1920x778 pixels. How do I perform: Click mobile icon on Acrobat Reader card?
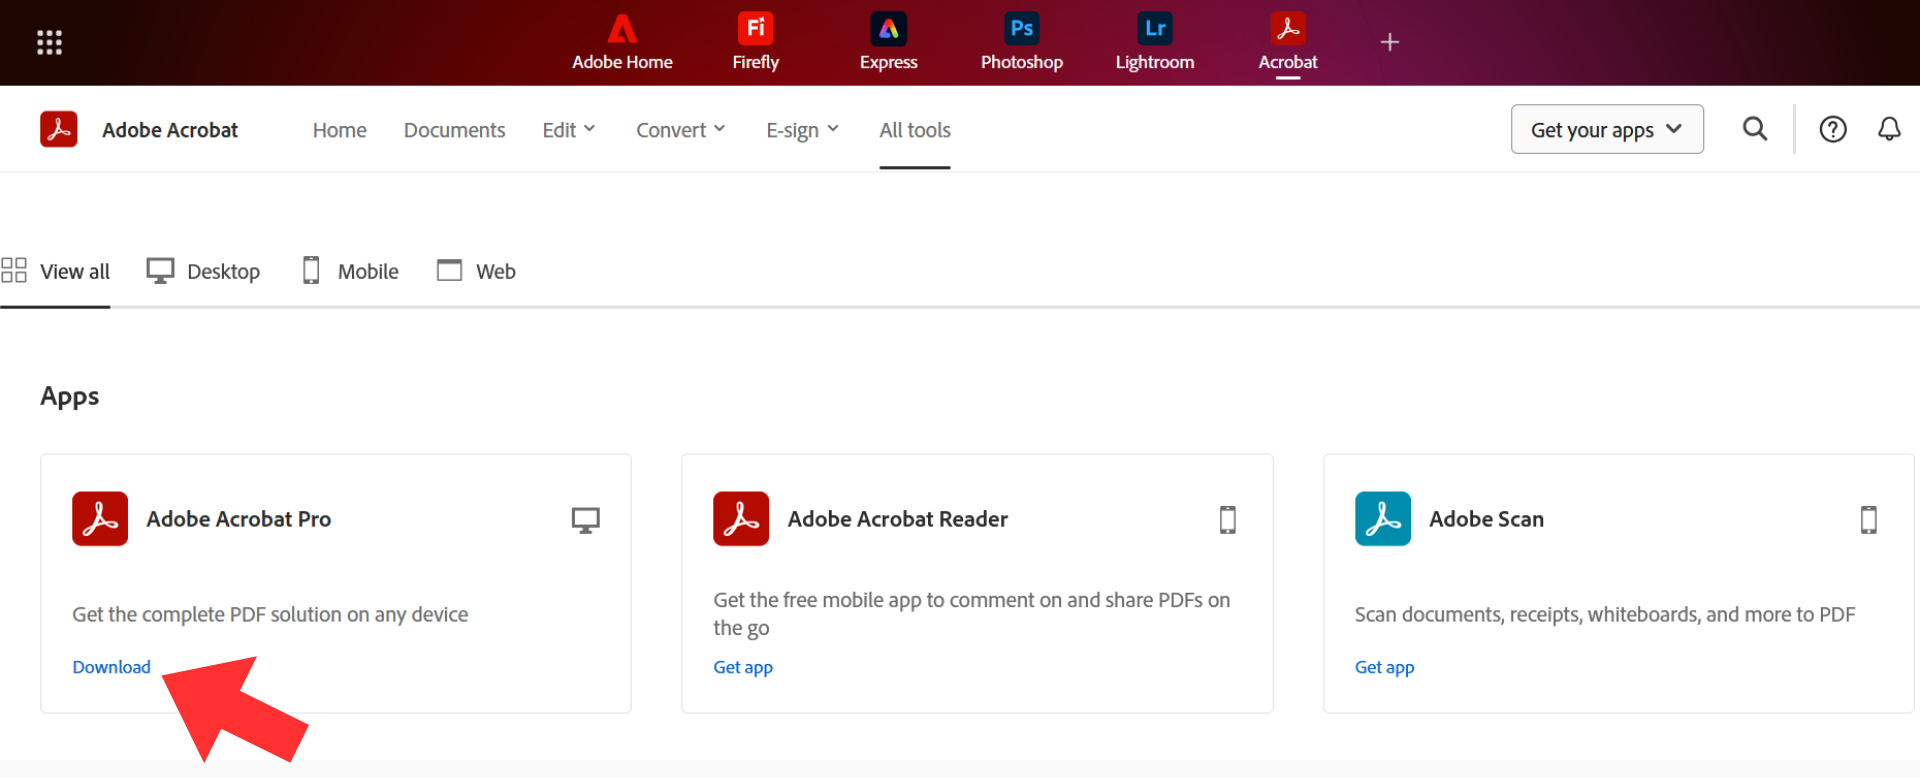pos(1228,520)
